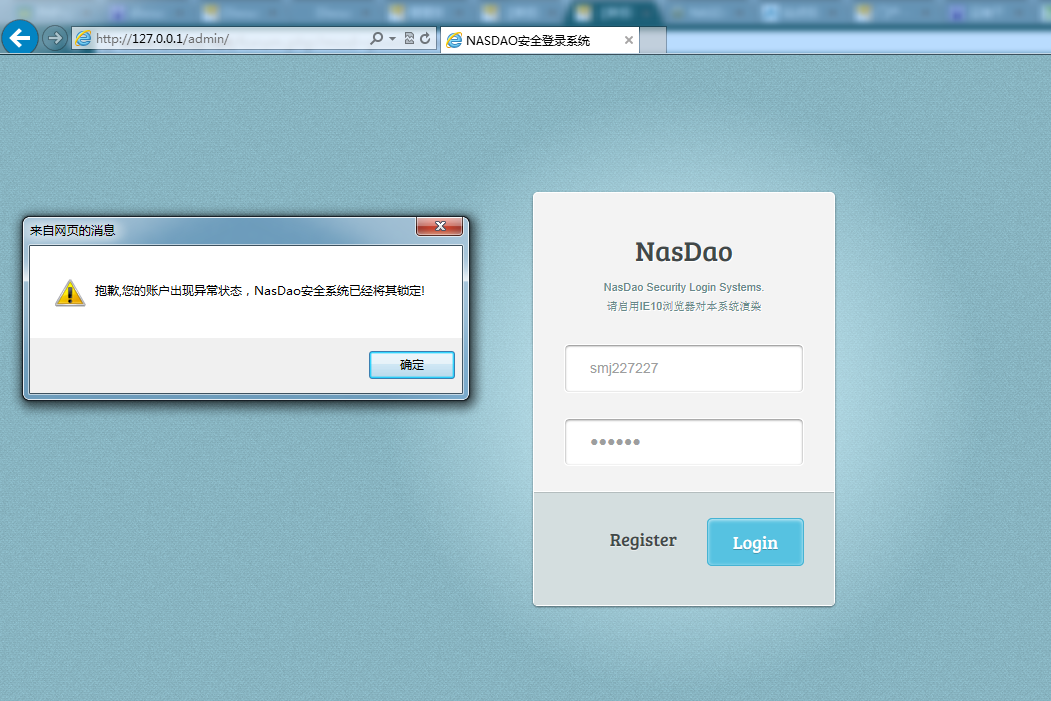Click the Register link
Image resolution: width=1051 pixels, height=701 pixels.
pos(643,540)
